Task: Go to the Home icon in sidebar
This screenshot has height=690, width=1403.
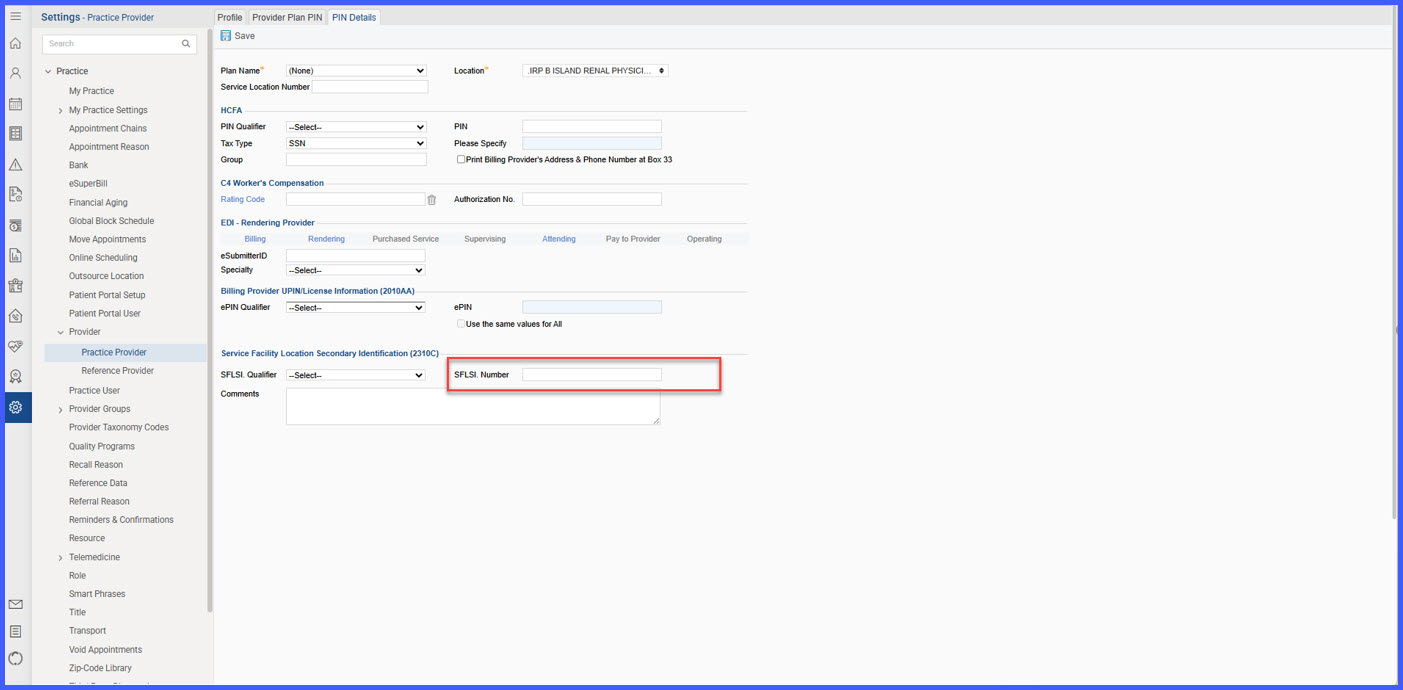Action: [x=15, y=44]
